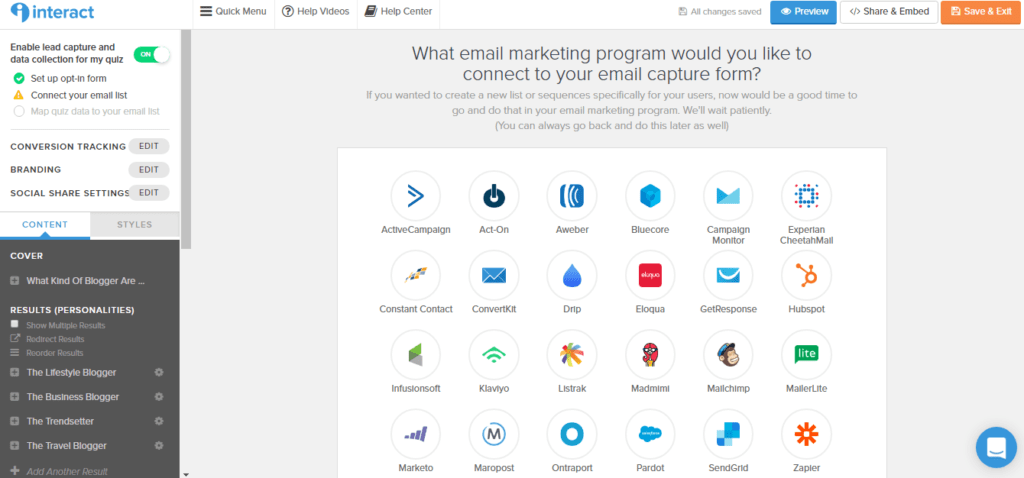Open Share & Embed
The height and width of the screenshot is (478, 1024).
[x=889, y=12]
